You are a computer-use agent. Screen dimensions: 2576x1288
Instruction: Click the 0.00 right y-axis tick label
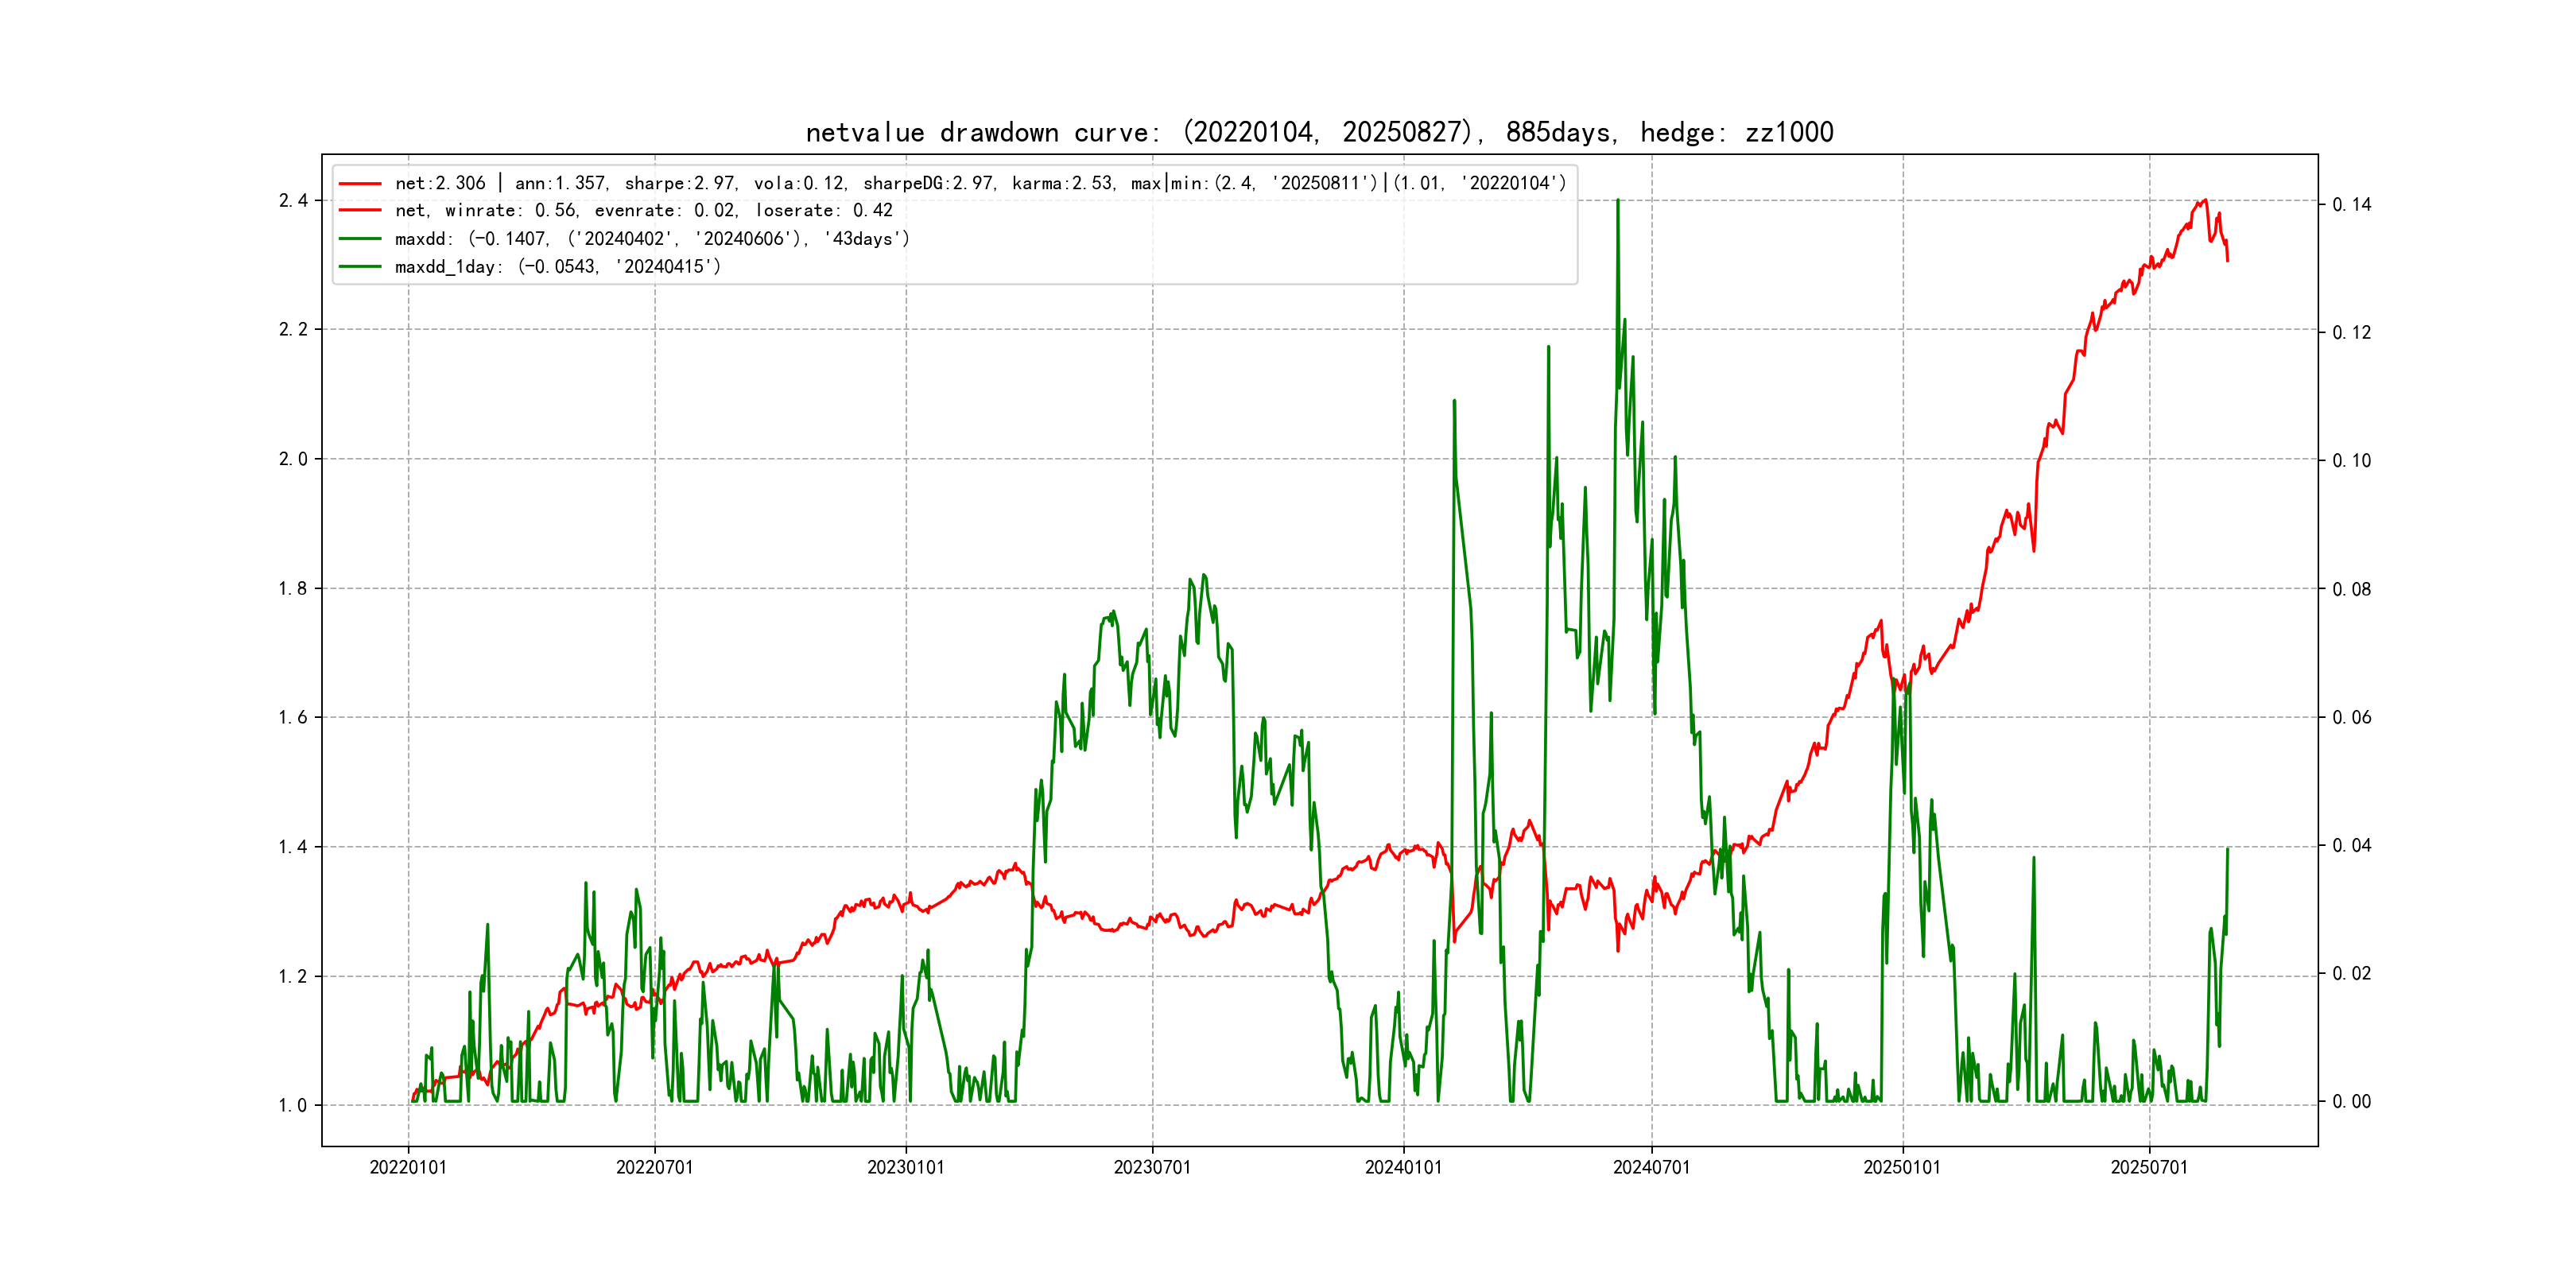2351,1102
